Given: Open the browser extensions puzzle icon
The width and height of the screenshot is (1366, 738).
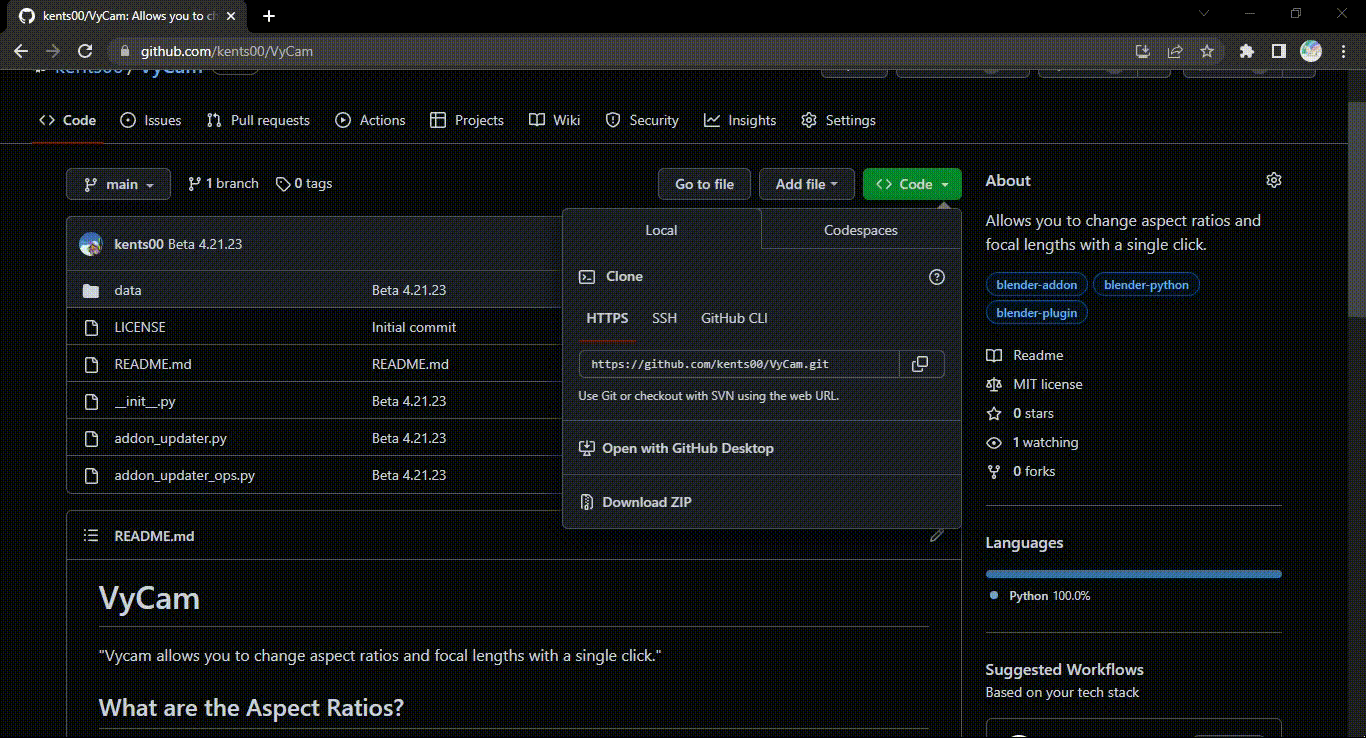Looking at the screenshot, I should [x=1246, y=51].
